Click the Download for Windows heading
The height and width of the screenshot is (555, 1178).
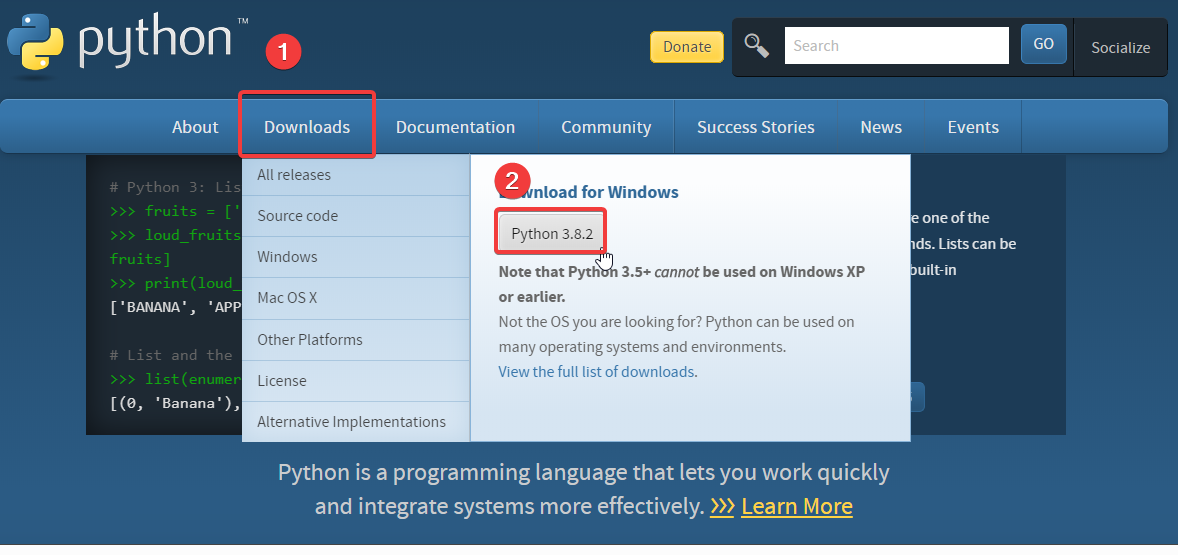pyautogui.click(x=589, y=192)
